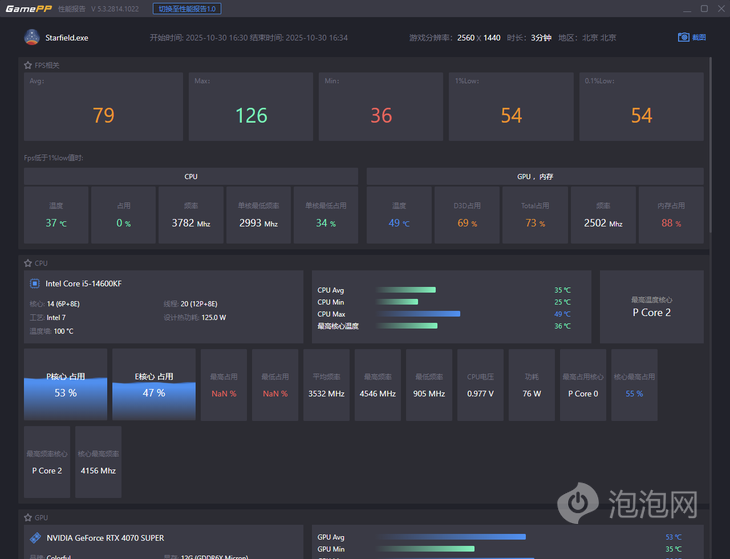Click the GamePP logo in the title bar
This screenshot has height=559, width=730.
pyautogui.click(x=28, y=8)
